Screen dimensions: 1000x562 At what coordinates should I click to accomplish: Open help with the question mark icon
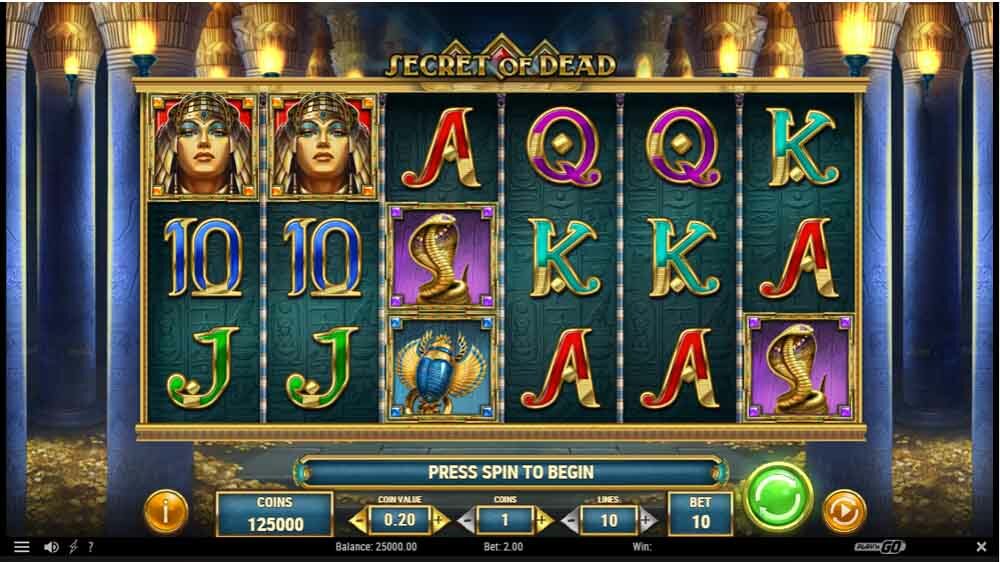coord(91,547)
